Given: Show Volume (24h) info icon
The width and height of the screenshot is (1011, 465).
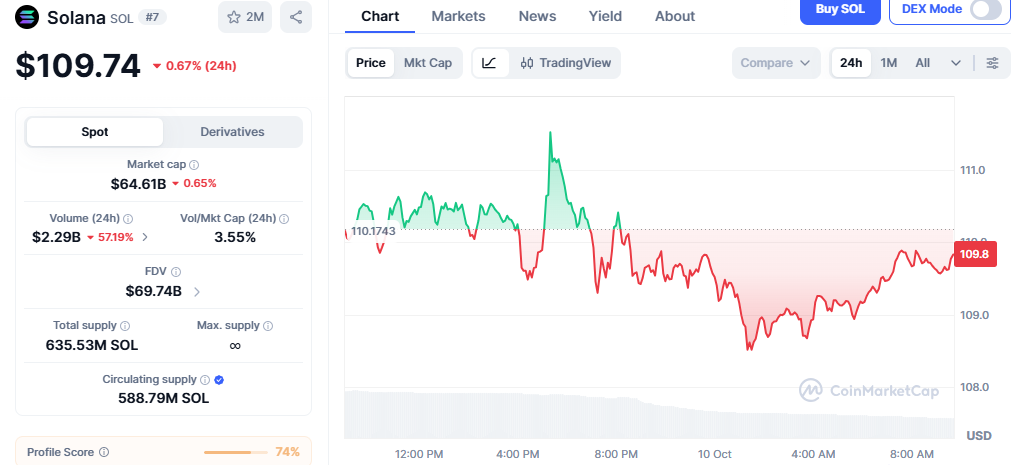Looking at the screenshot, I should click(x=128, y=219).
